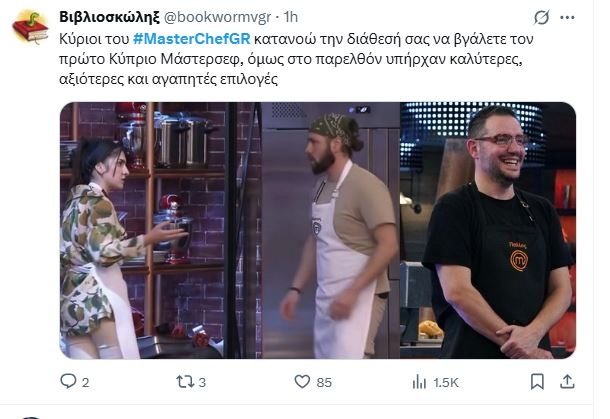This screenshot has height=419, width=610.
Task: Open the bookworm profile avatar
Action: coord(30,27)
